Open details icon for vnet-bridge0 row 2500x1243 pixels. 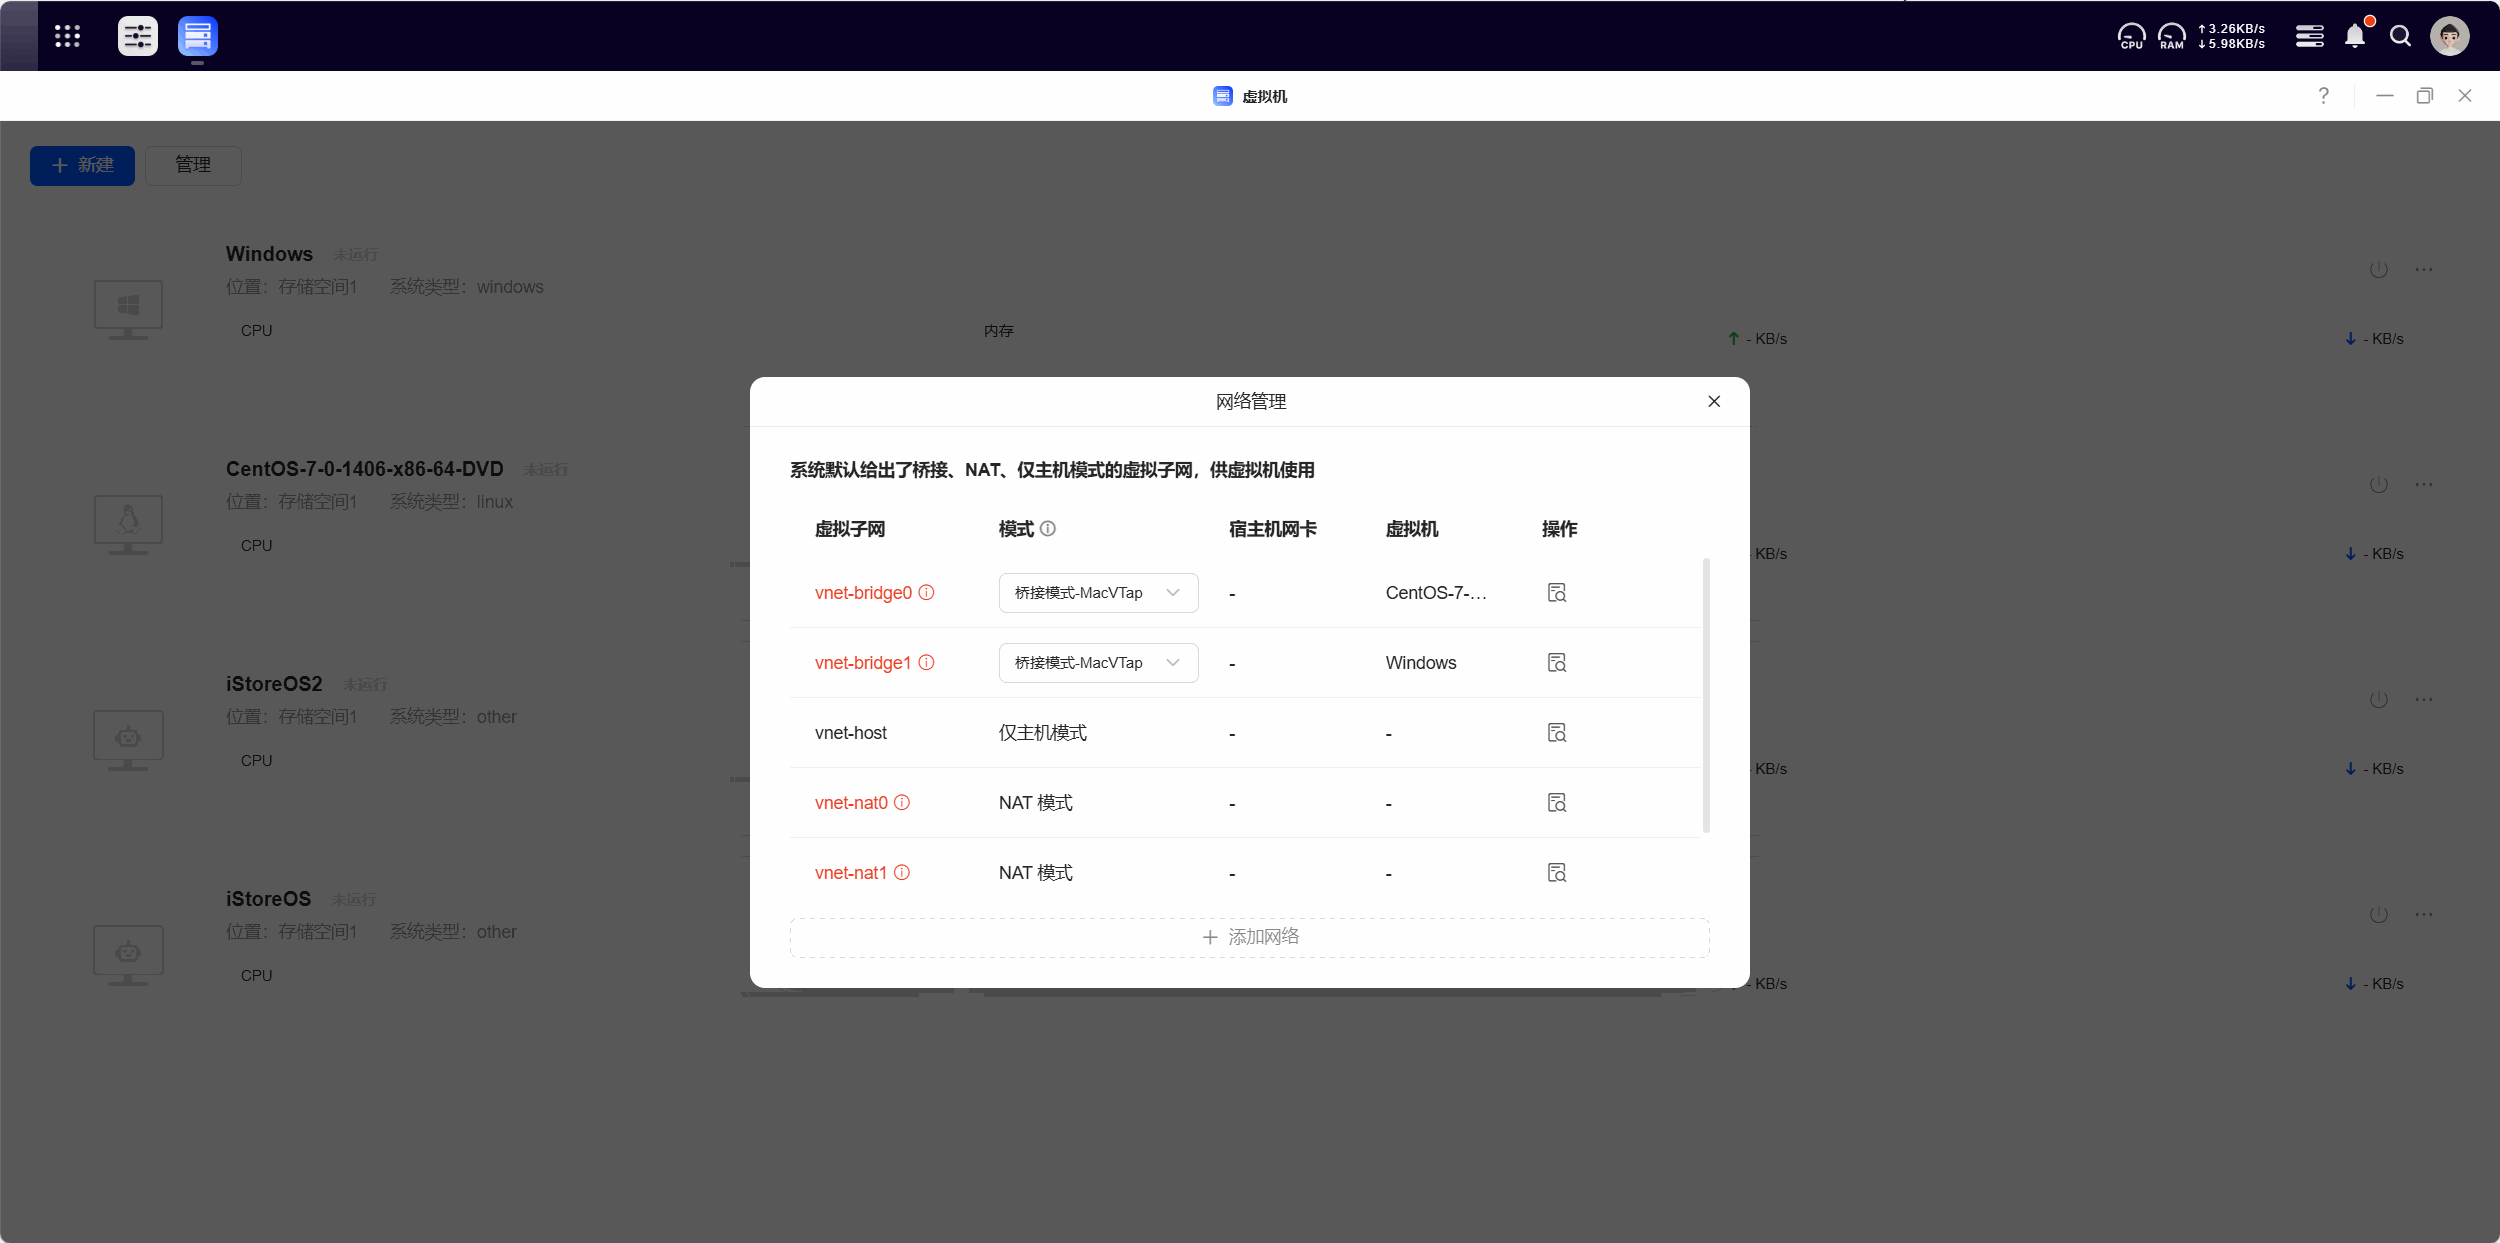coord(1556,593)
